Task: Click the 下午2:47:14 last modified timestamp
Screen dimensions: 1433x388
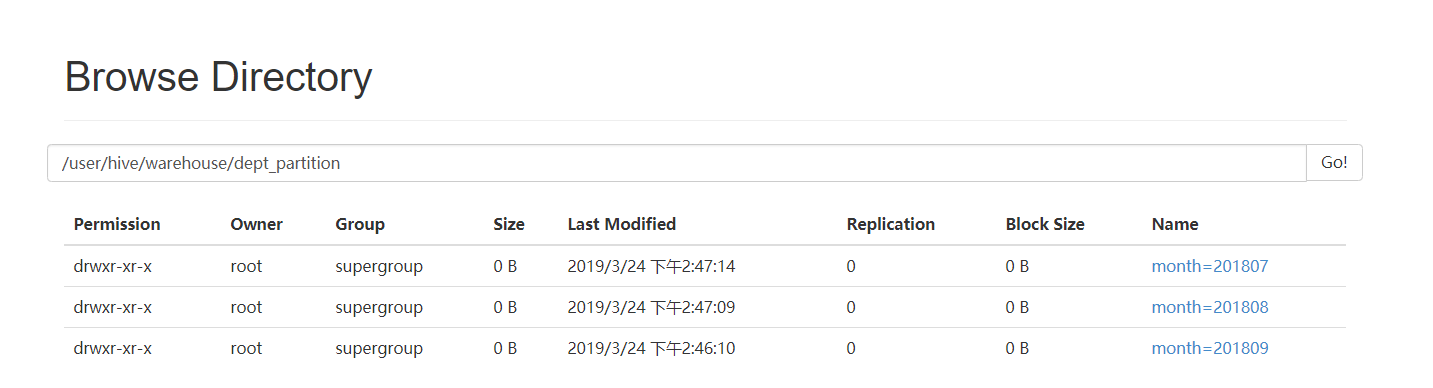Action: point(693,266)
